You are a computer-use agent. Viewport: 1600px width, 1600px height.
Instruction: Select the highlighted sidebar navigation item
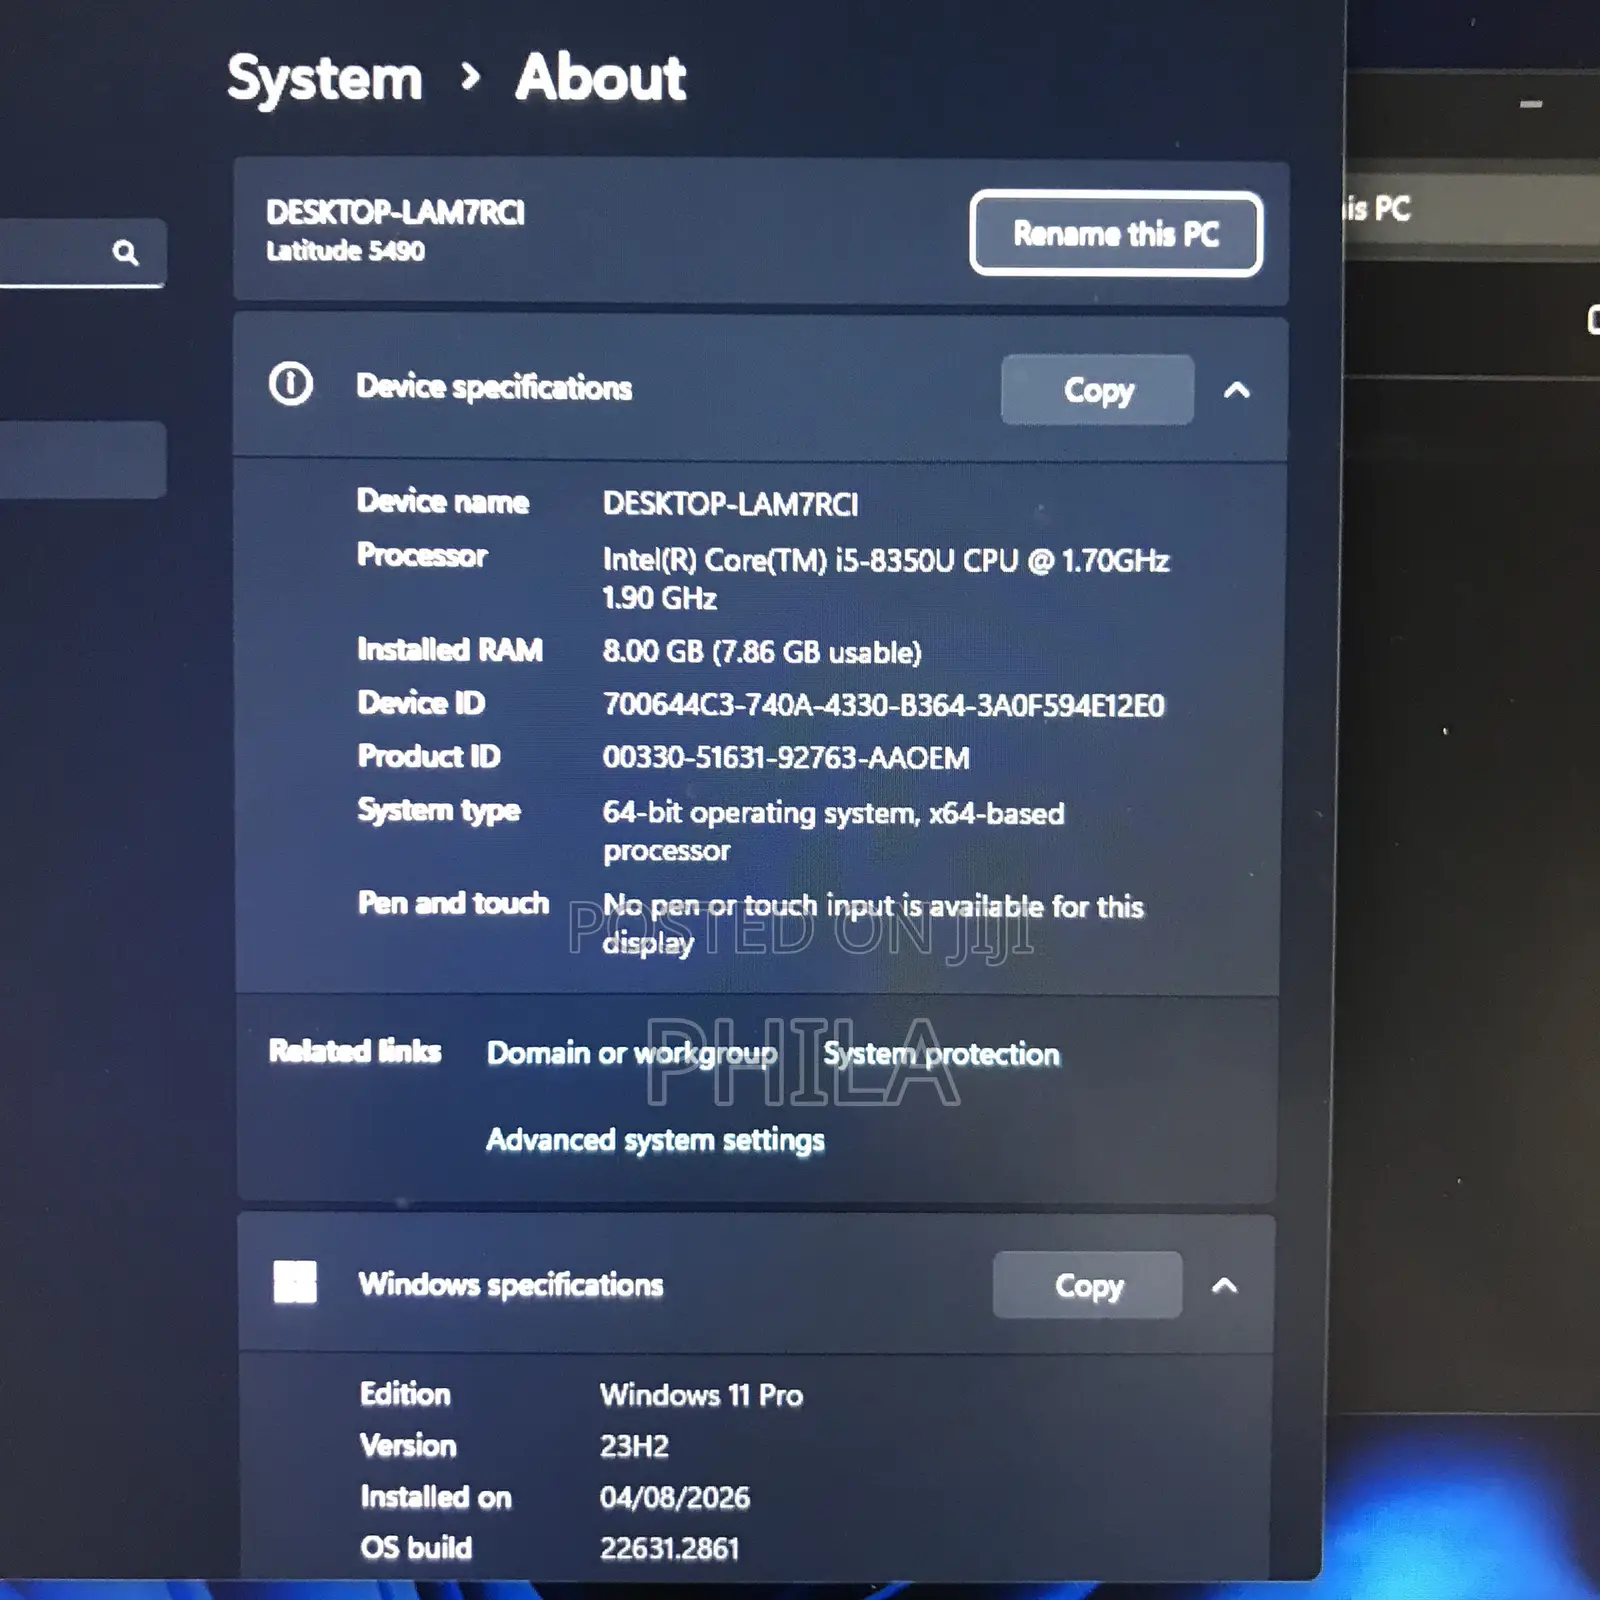click(82, 460)
